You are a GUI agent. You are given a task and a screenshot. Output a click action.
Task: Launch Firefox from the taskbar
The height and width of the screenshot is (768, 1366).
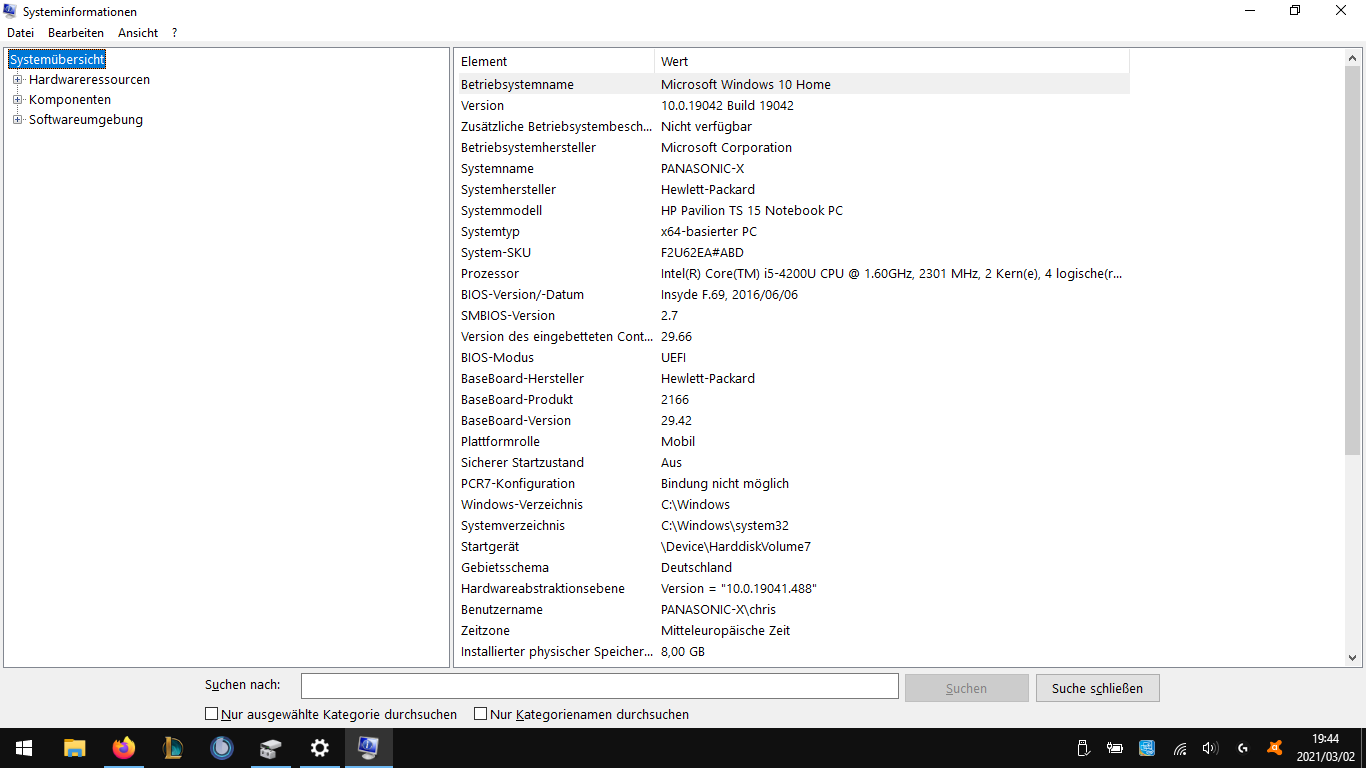click(123, 748)
